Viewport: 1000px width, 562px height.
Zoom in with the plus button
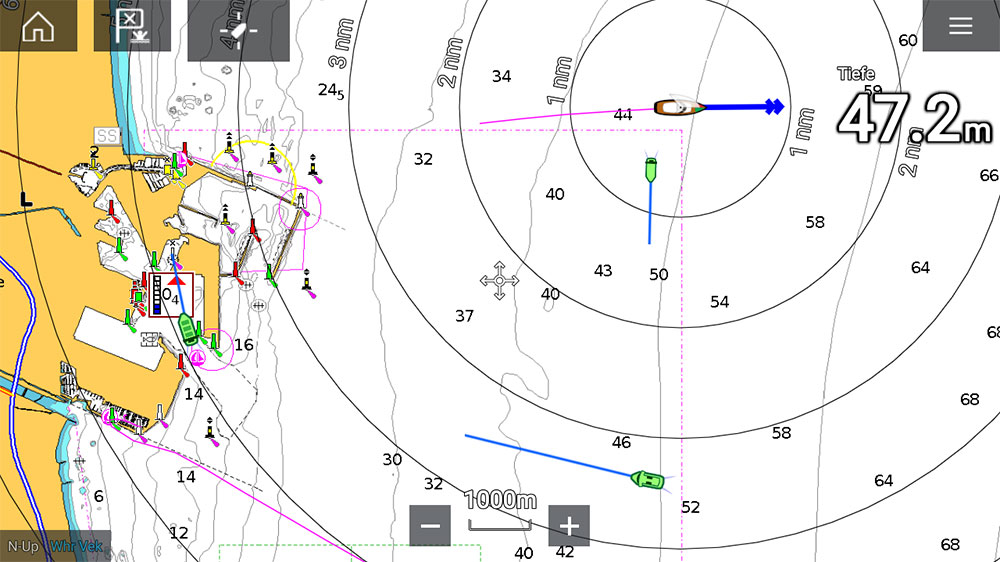pyautogui.click(x=569, y=525)
